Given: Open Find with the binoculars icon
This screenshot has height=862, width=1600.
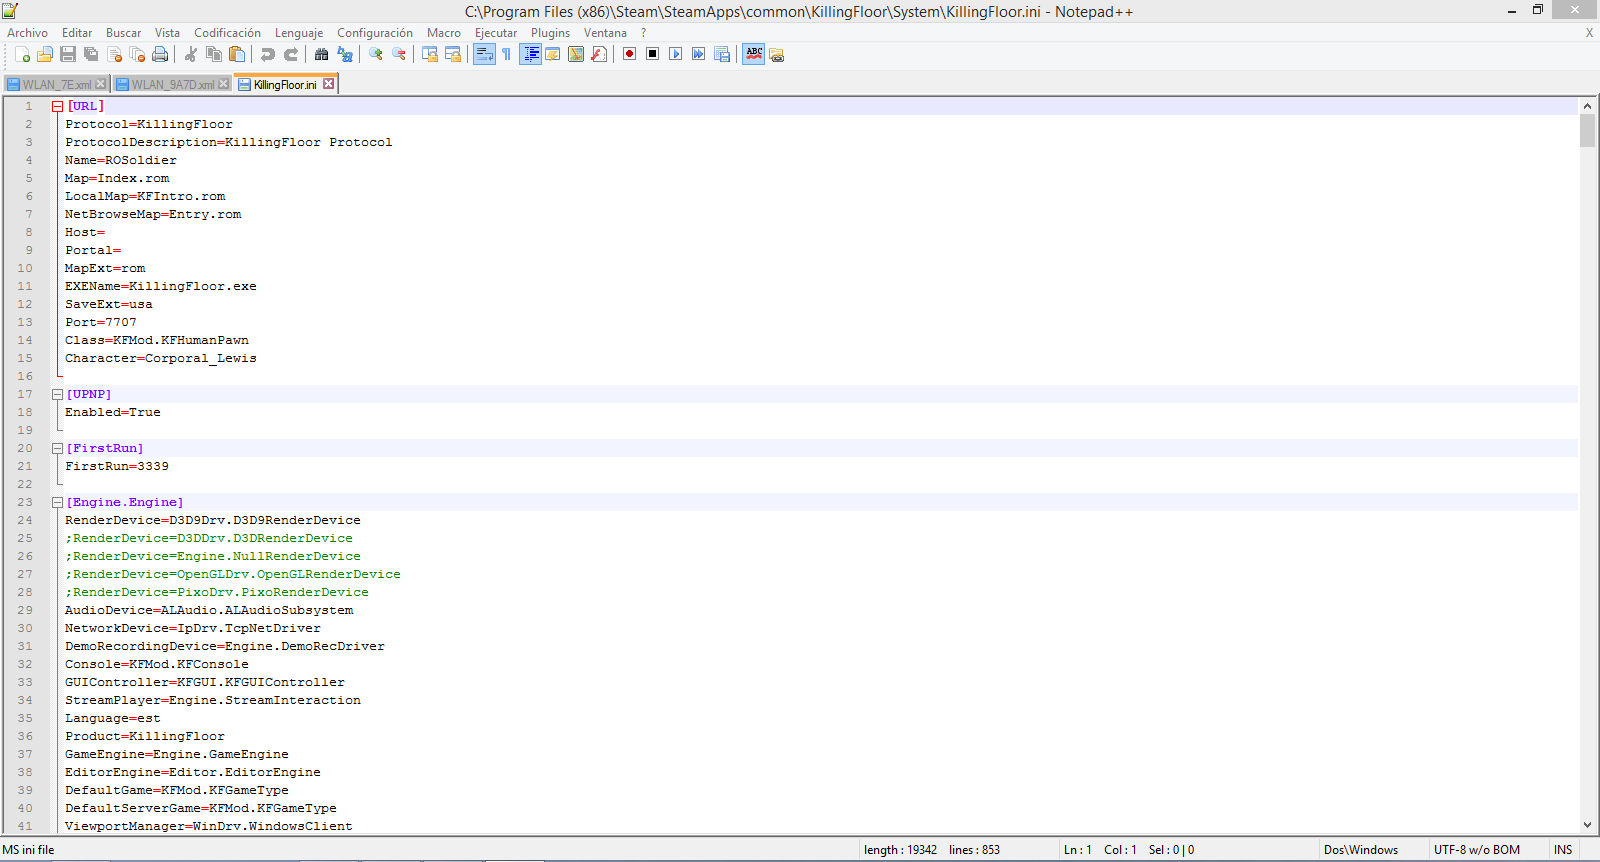Looking at the screenshot, I should (x=321, y=54).
